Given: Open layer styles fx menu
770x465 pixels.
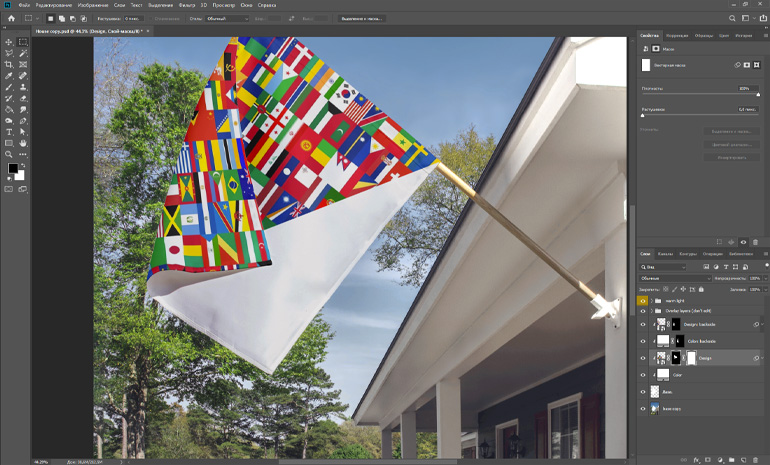Looking at the screenshot, I should tap(696, 460).
